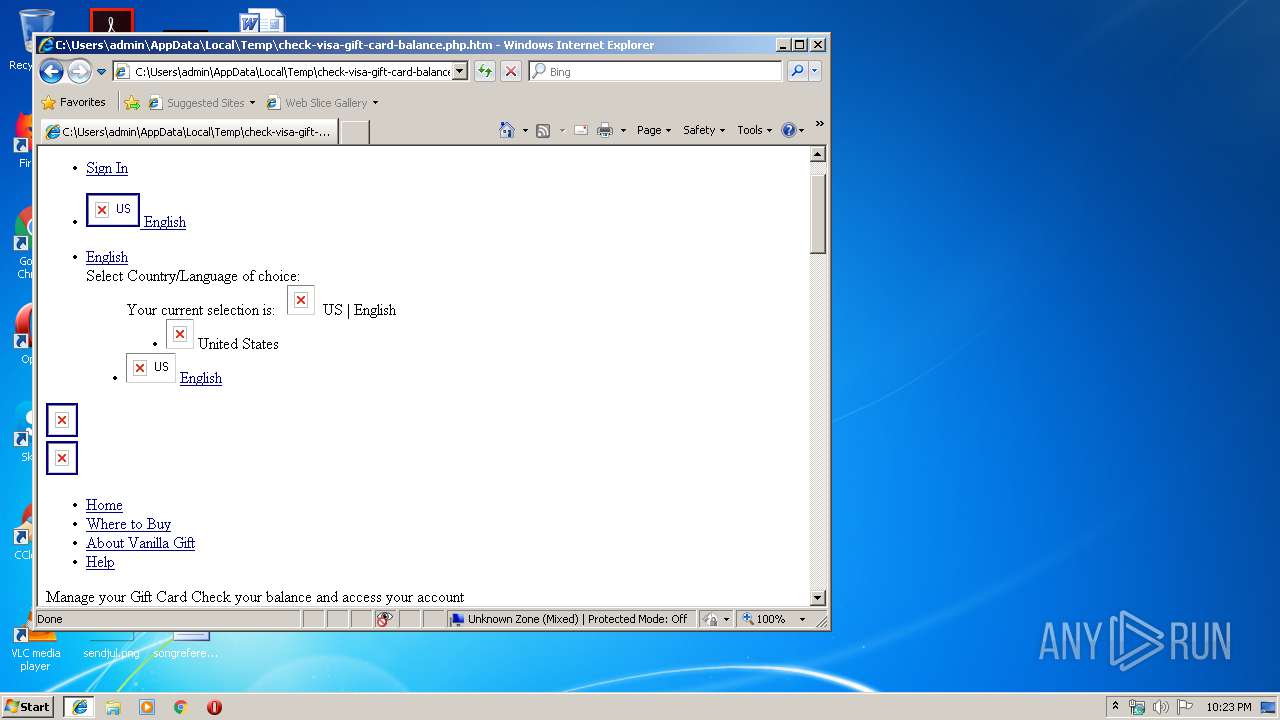The width and height of the screenshot is (1280, 720).
Task: Open the Help question mark menu
Action: click(x=793, y=130)
